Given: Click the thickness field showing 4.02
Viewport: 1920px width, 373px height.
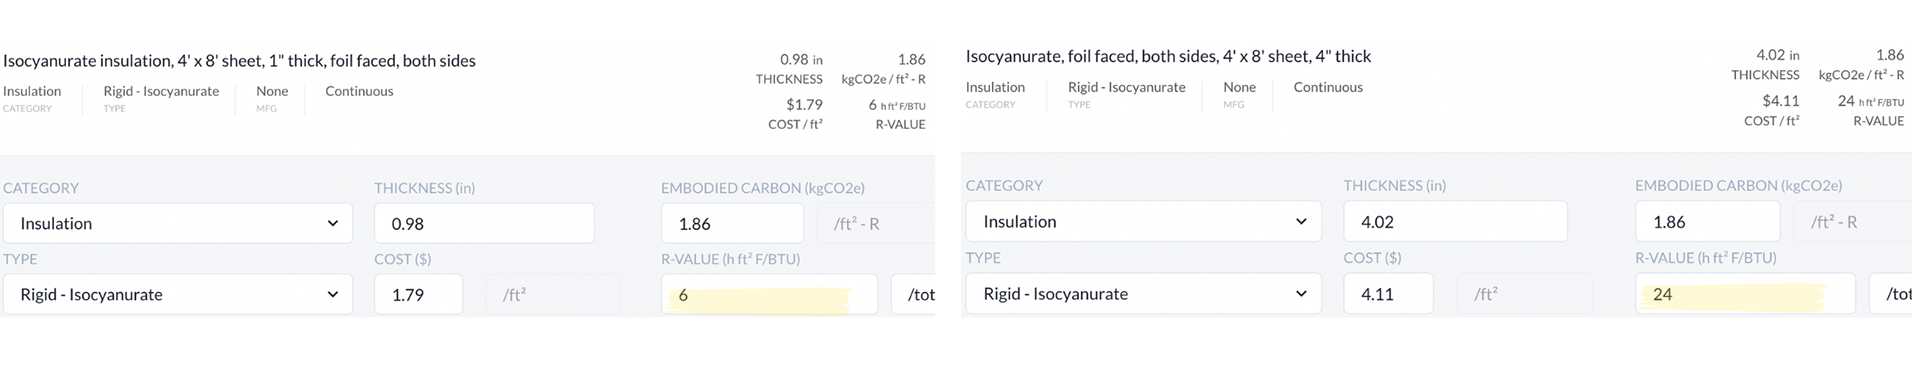Looking at the screenshot, I should click(x=1455, y=221).
